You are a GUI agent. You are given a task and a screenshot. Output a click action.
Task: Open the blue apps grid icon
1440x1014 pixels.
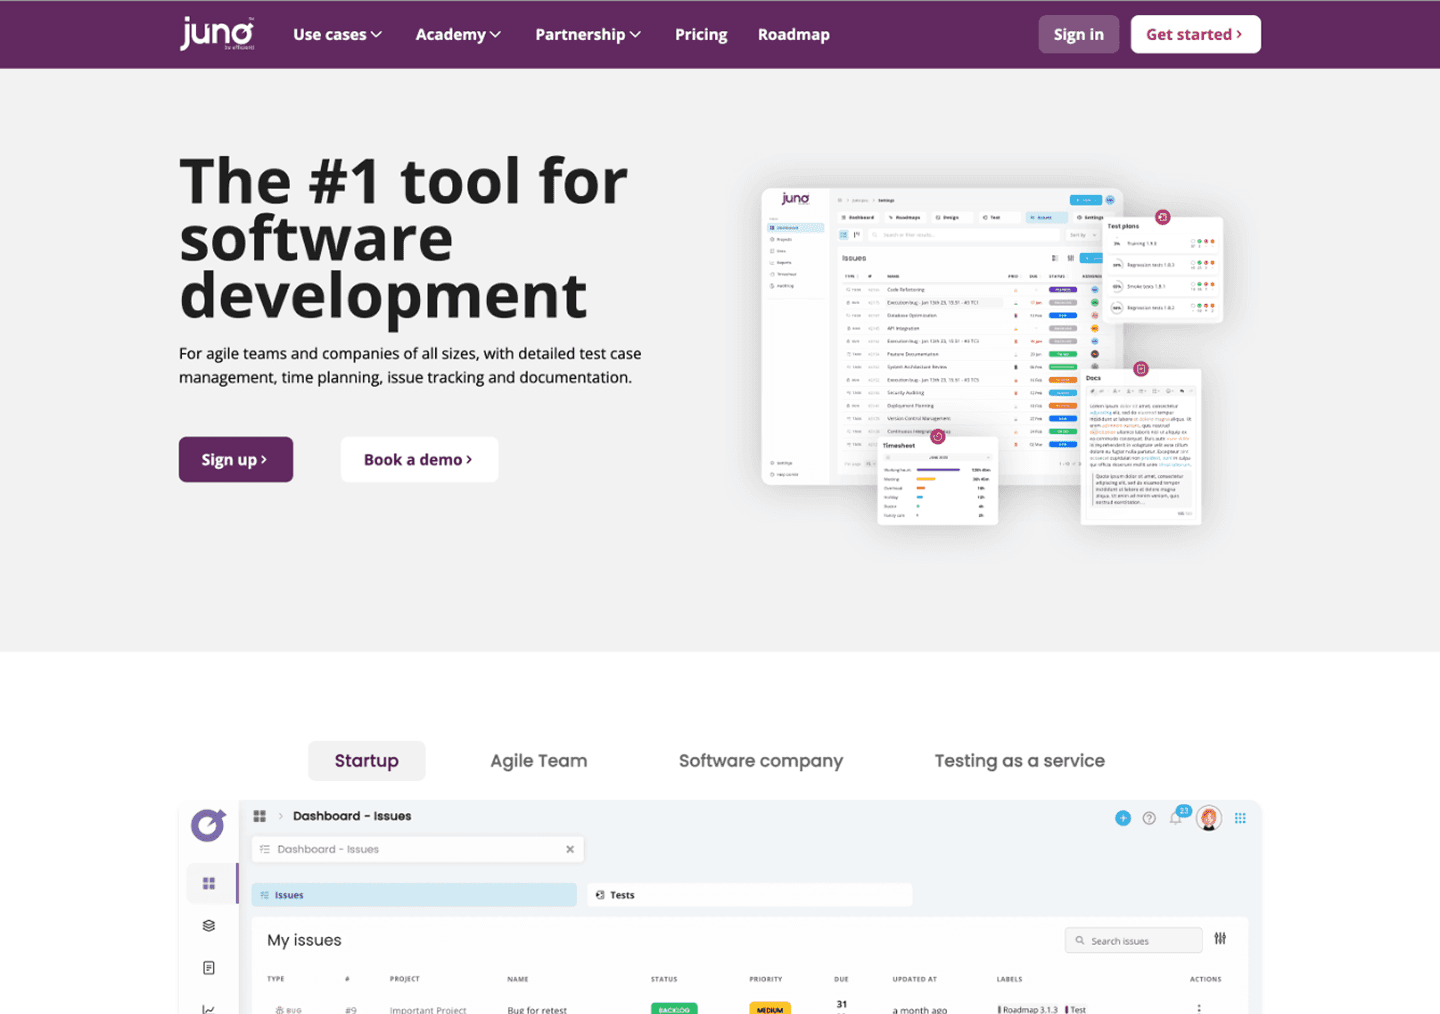click(x=1240, y=818)
